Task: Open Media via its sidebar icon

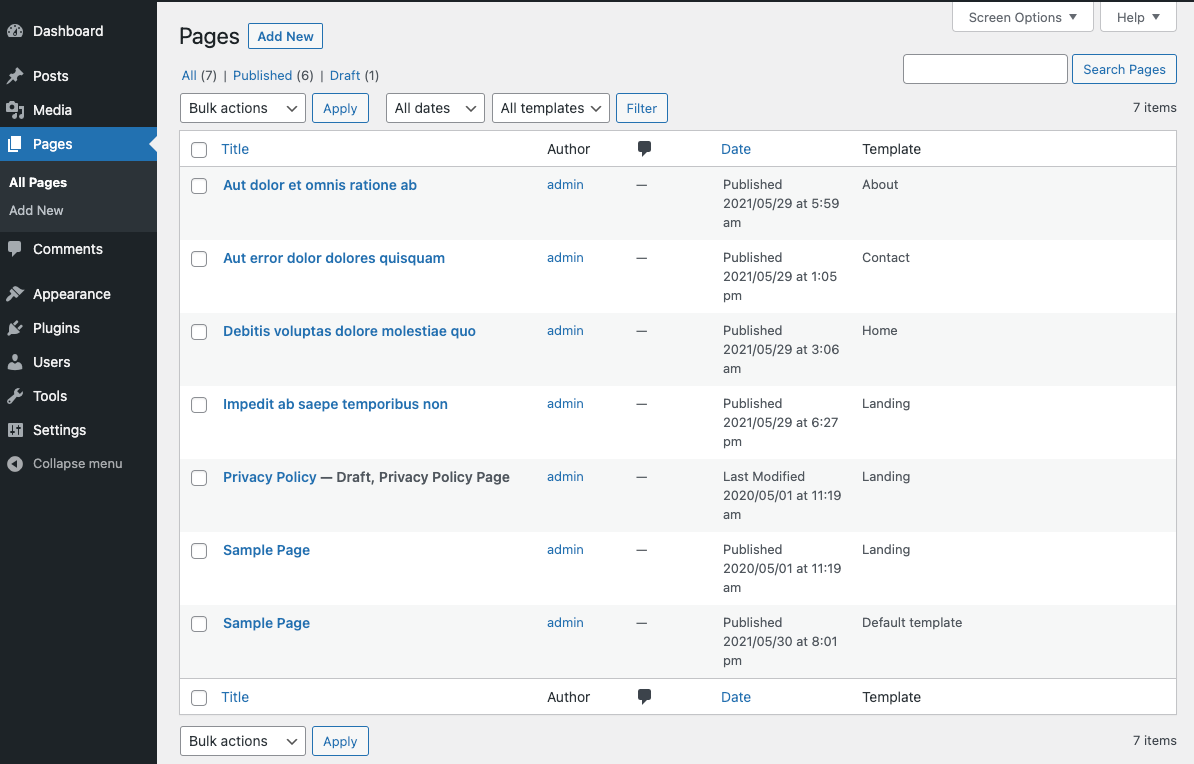Action: (15, 110)
